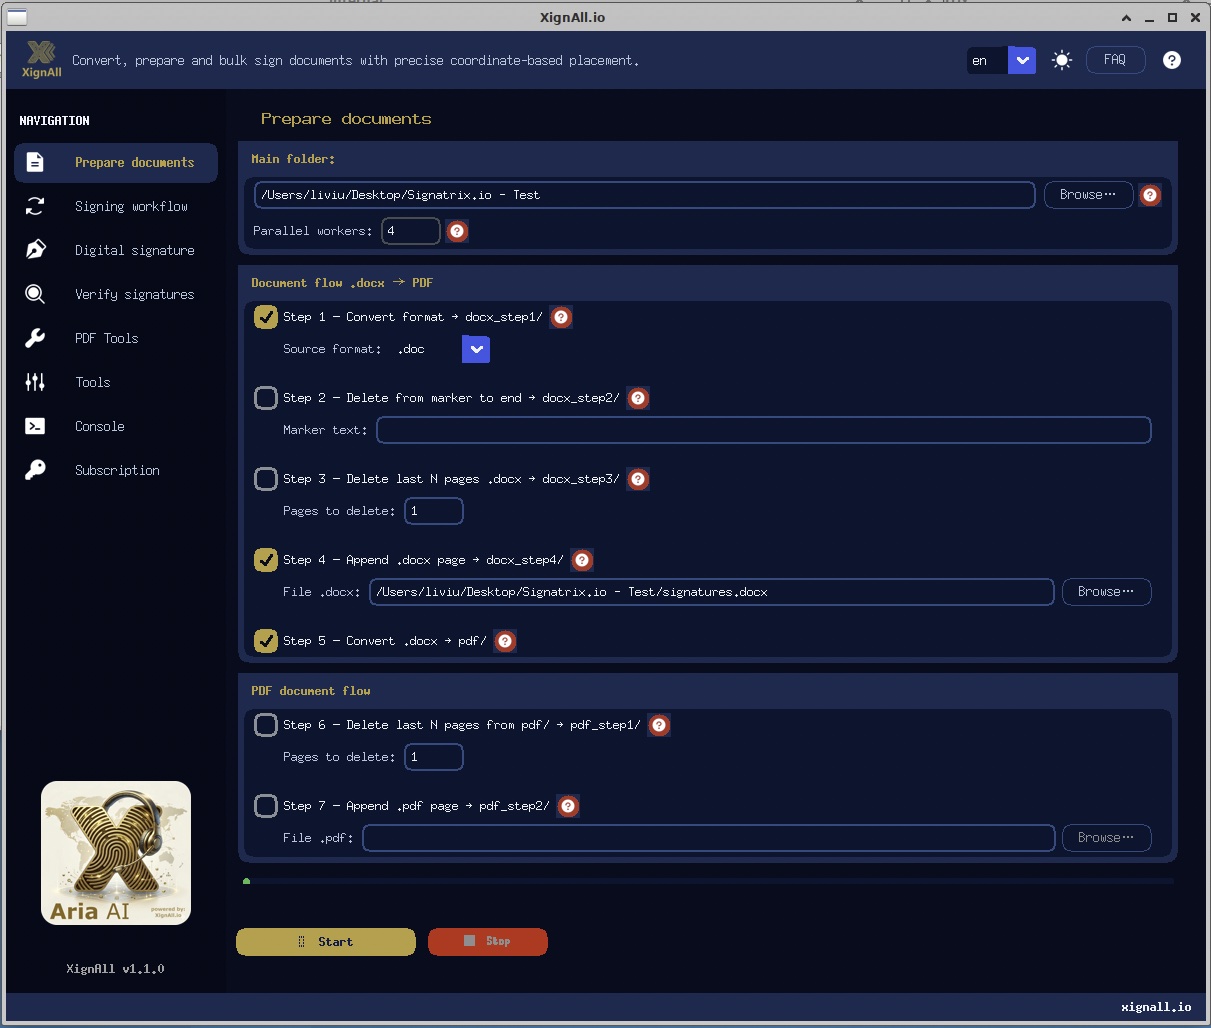Click the Verify signatures magnifier icon

(x=35, y=294)
